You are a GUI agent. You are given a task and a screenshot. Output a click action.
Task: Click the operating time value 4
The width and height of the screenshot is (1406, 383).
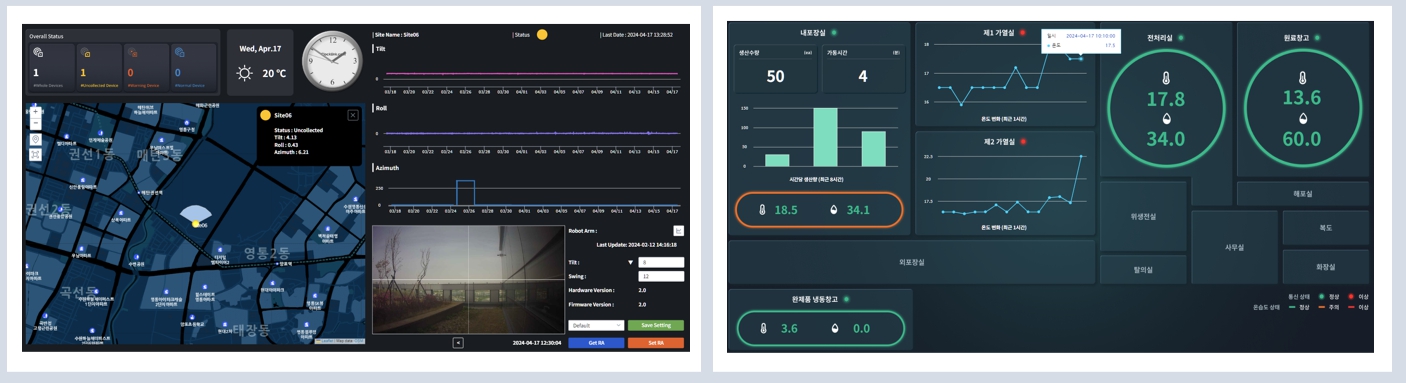[863, 77]
